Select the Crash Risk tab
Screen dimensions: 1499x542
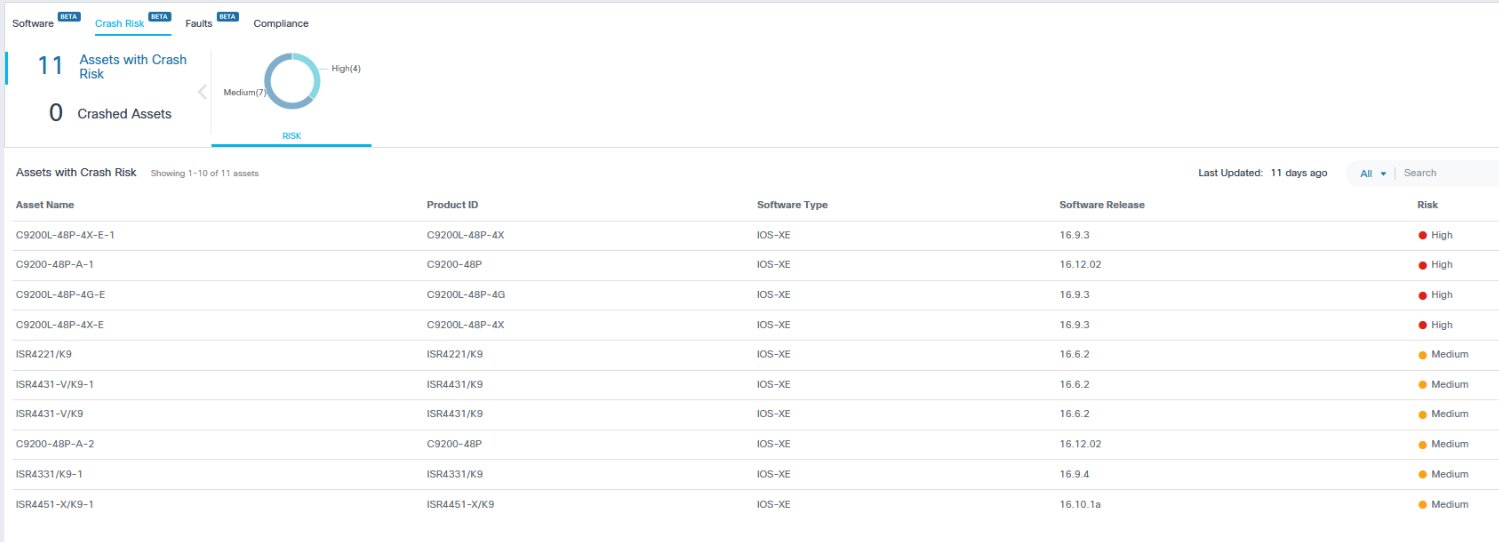(x=120, y=23)
